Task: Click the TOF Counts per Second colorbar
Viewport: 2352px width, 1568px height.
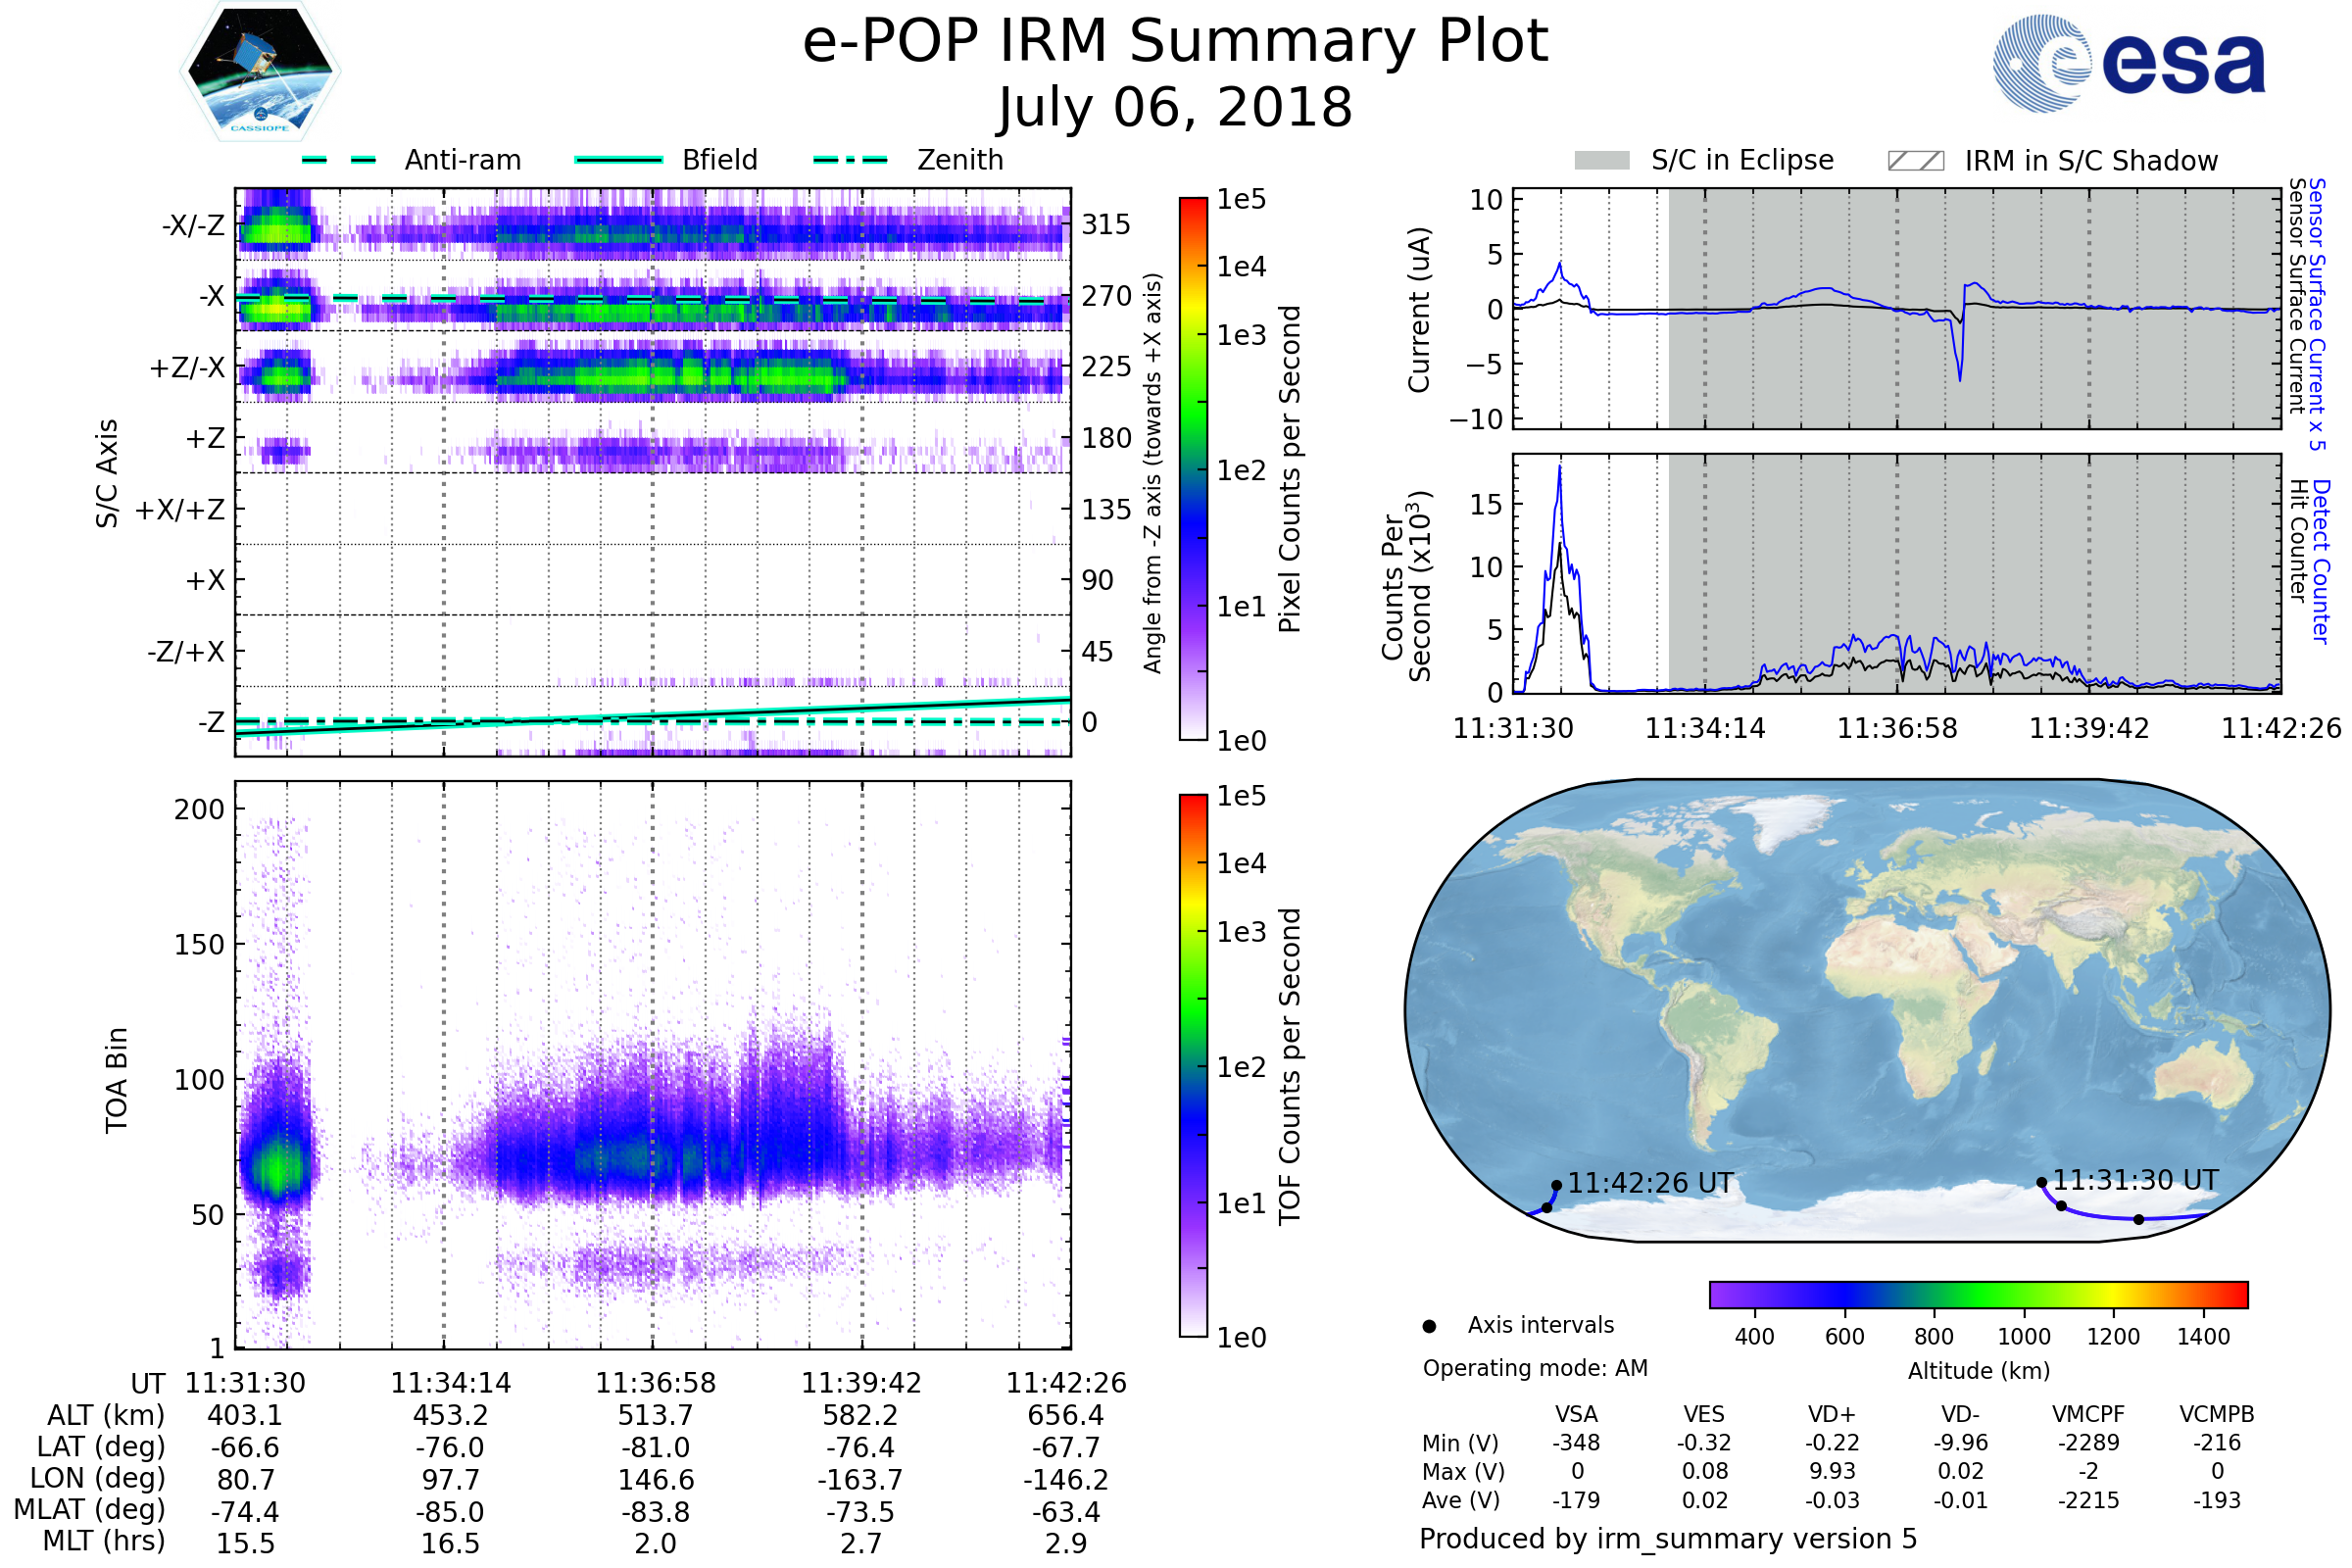Action: point(1193,1065)
